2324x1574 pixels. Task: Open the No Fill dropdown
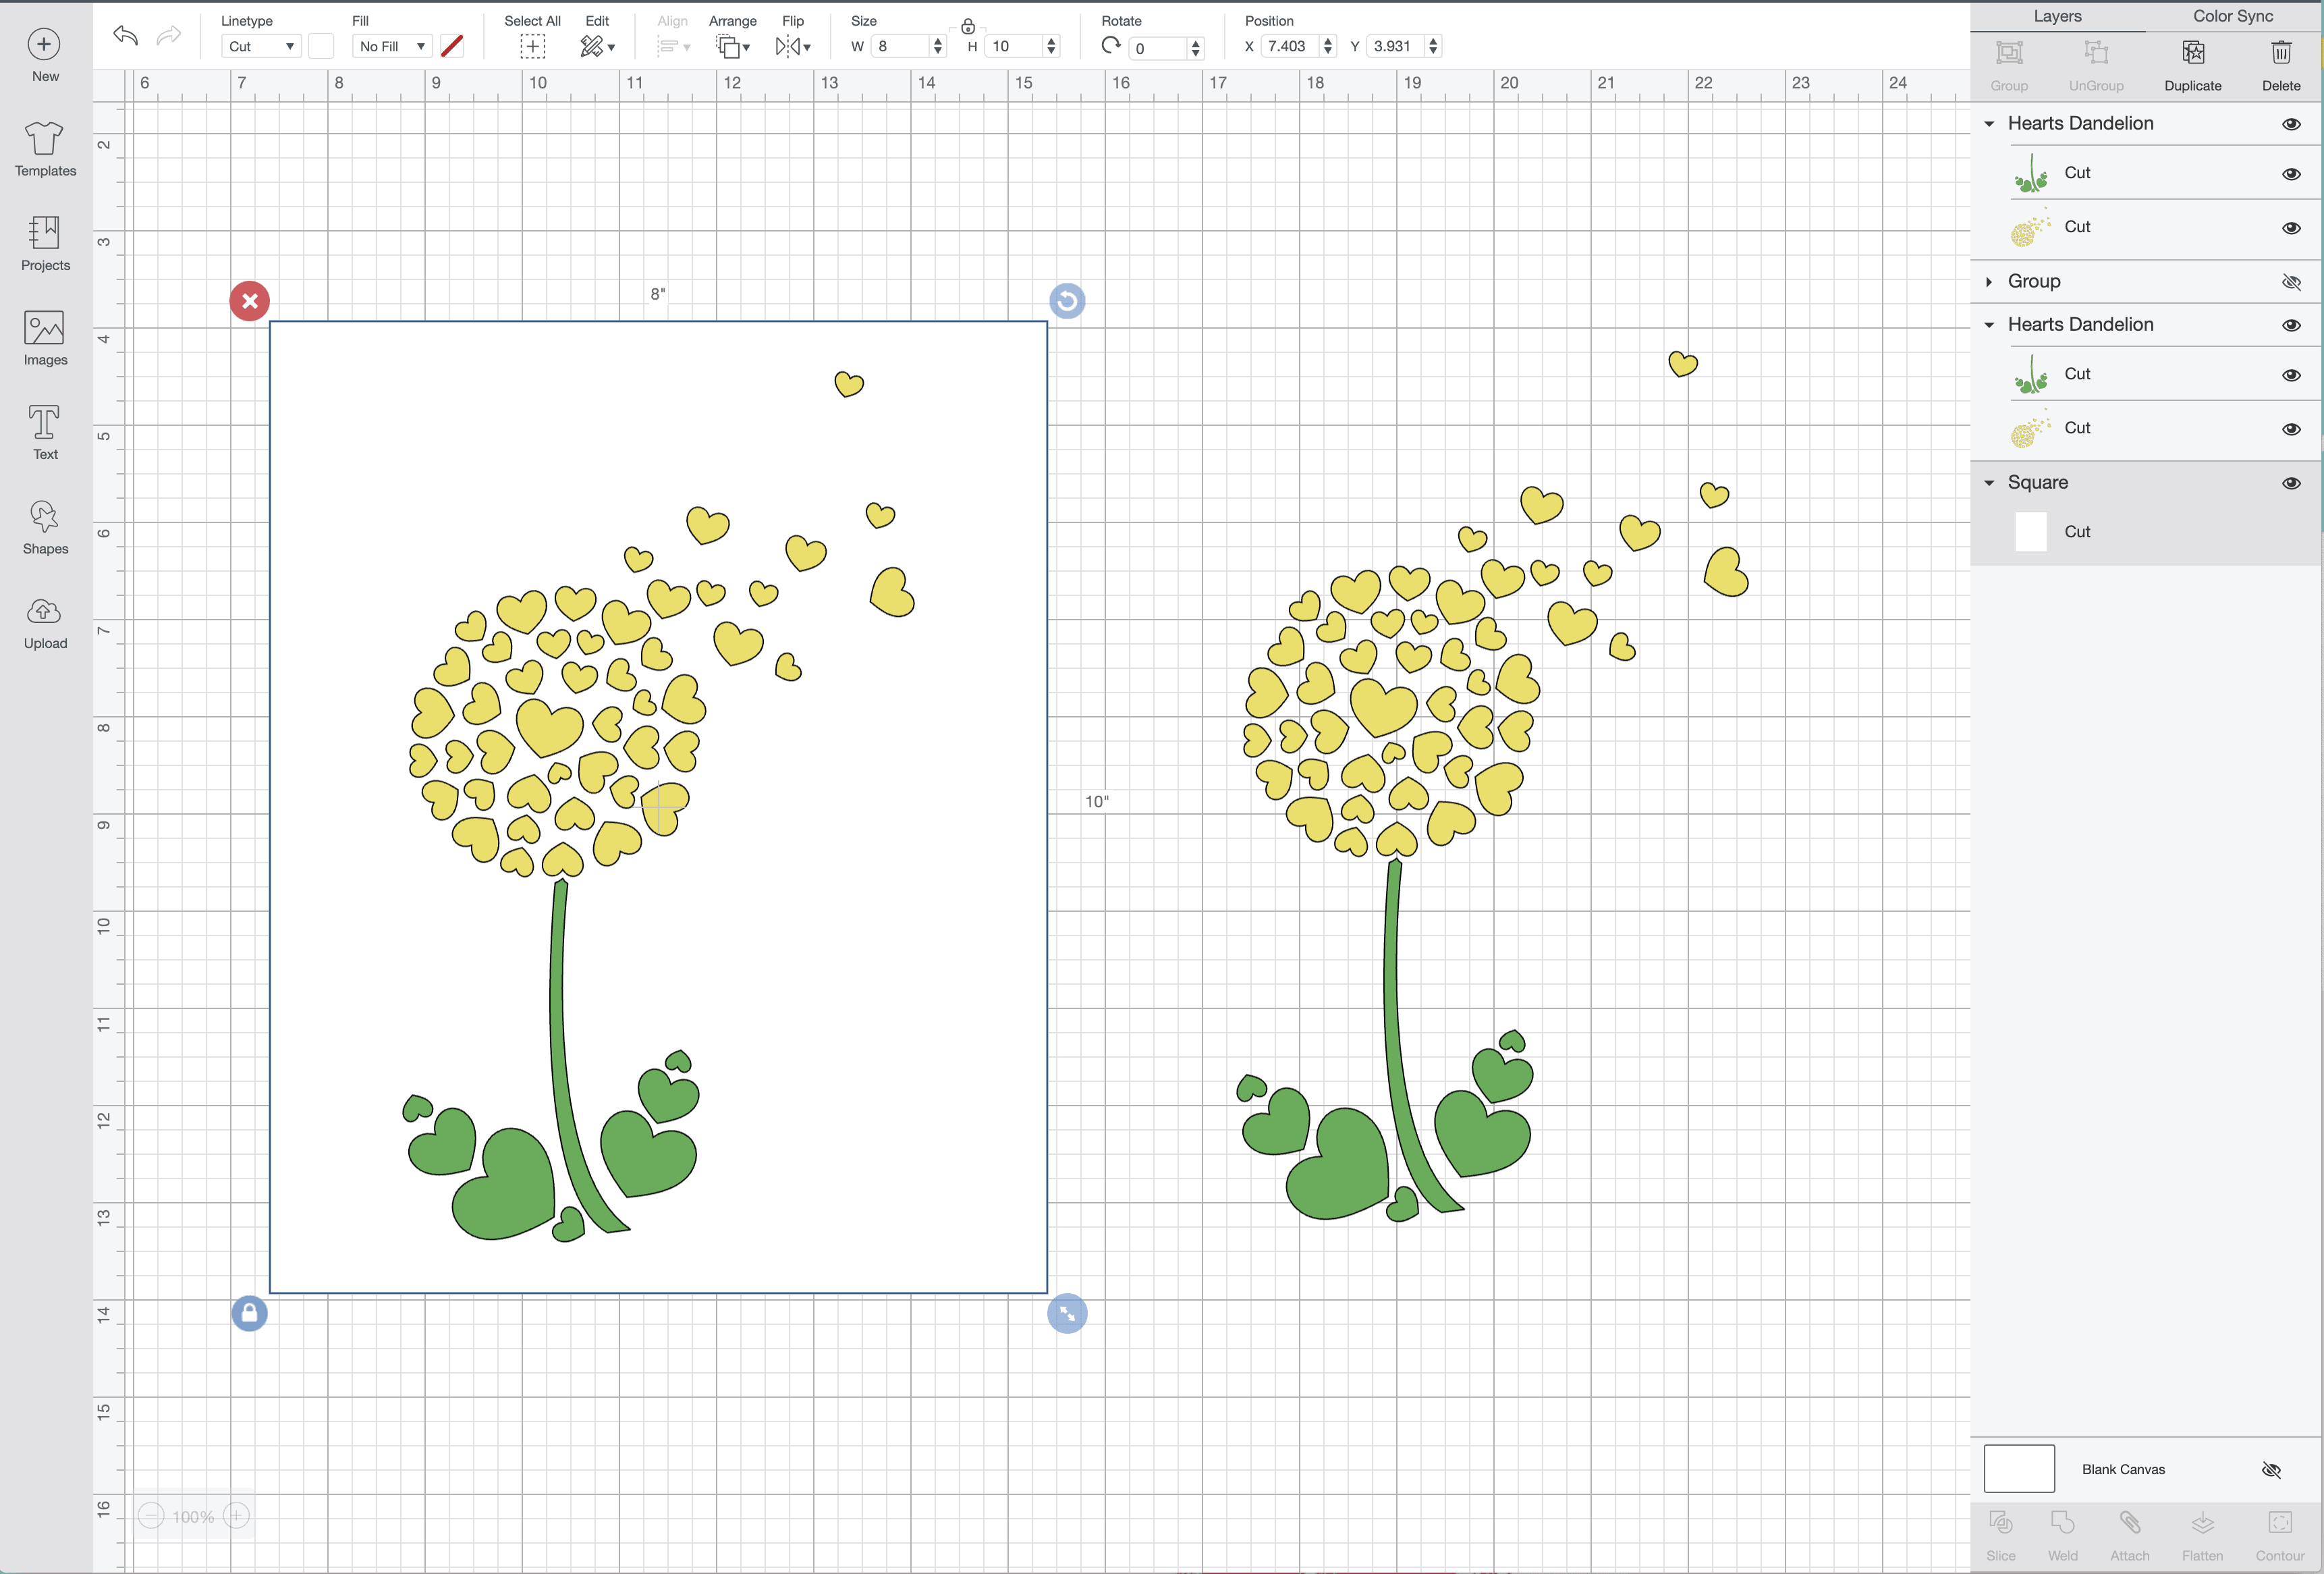(x=392, y=46)
